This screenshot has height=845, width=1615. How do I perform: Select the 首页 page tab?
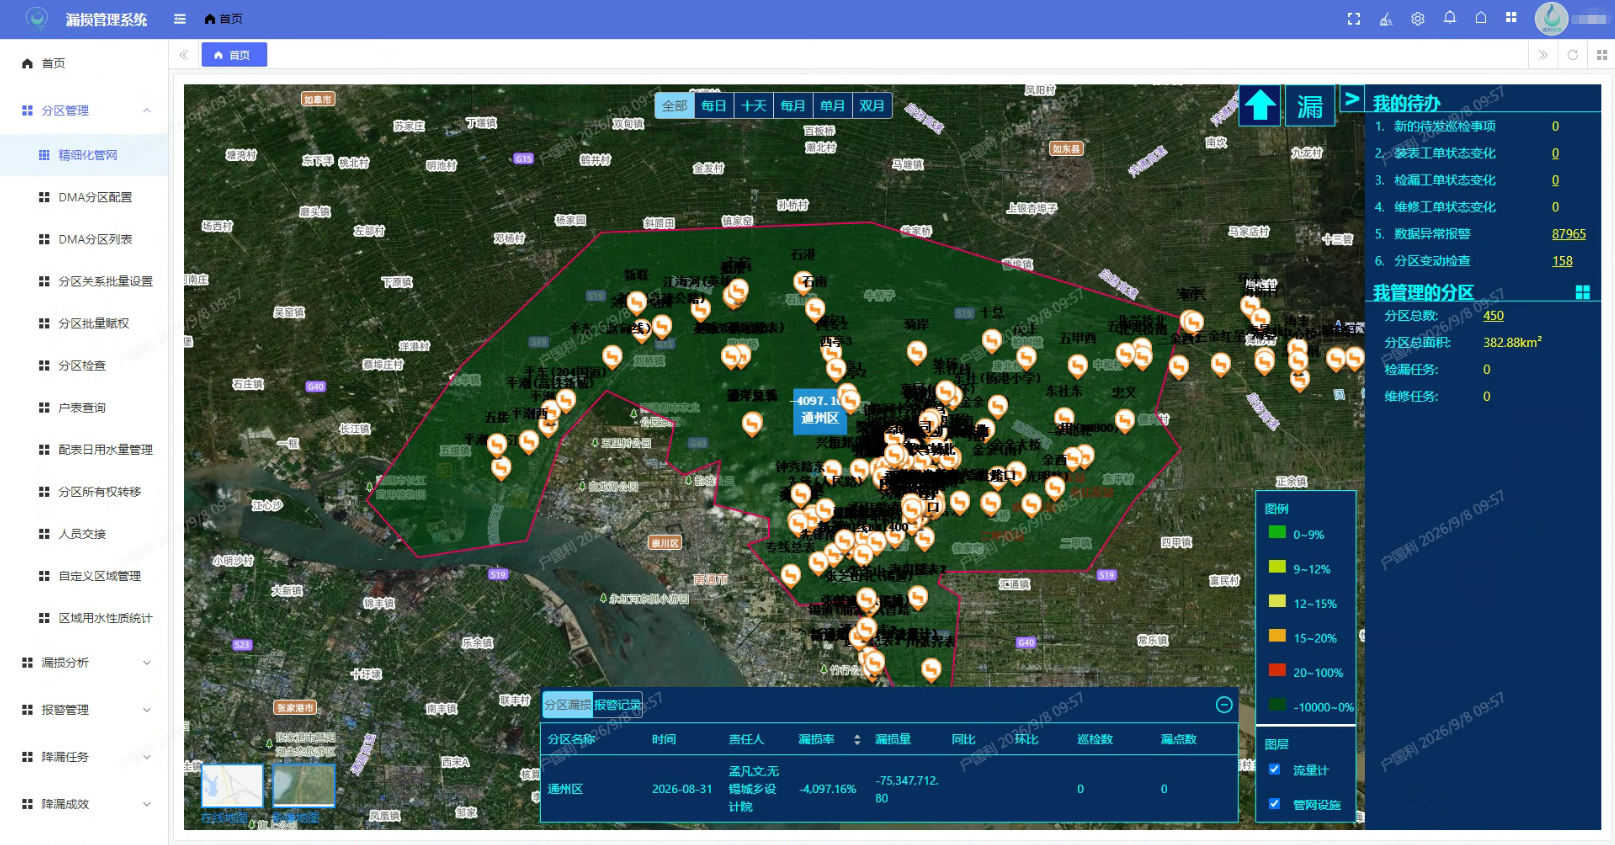click(x=234, y=55)
